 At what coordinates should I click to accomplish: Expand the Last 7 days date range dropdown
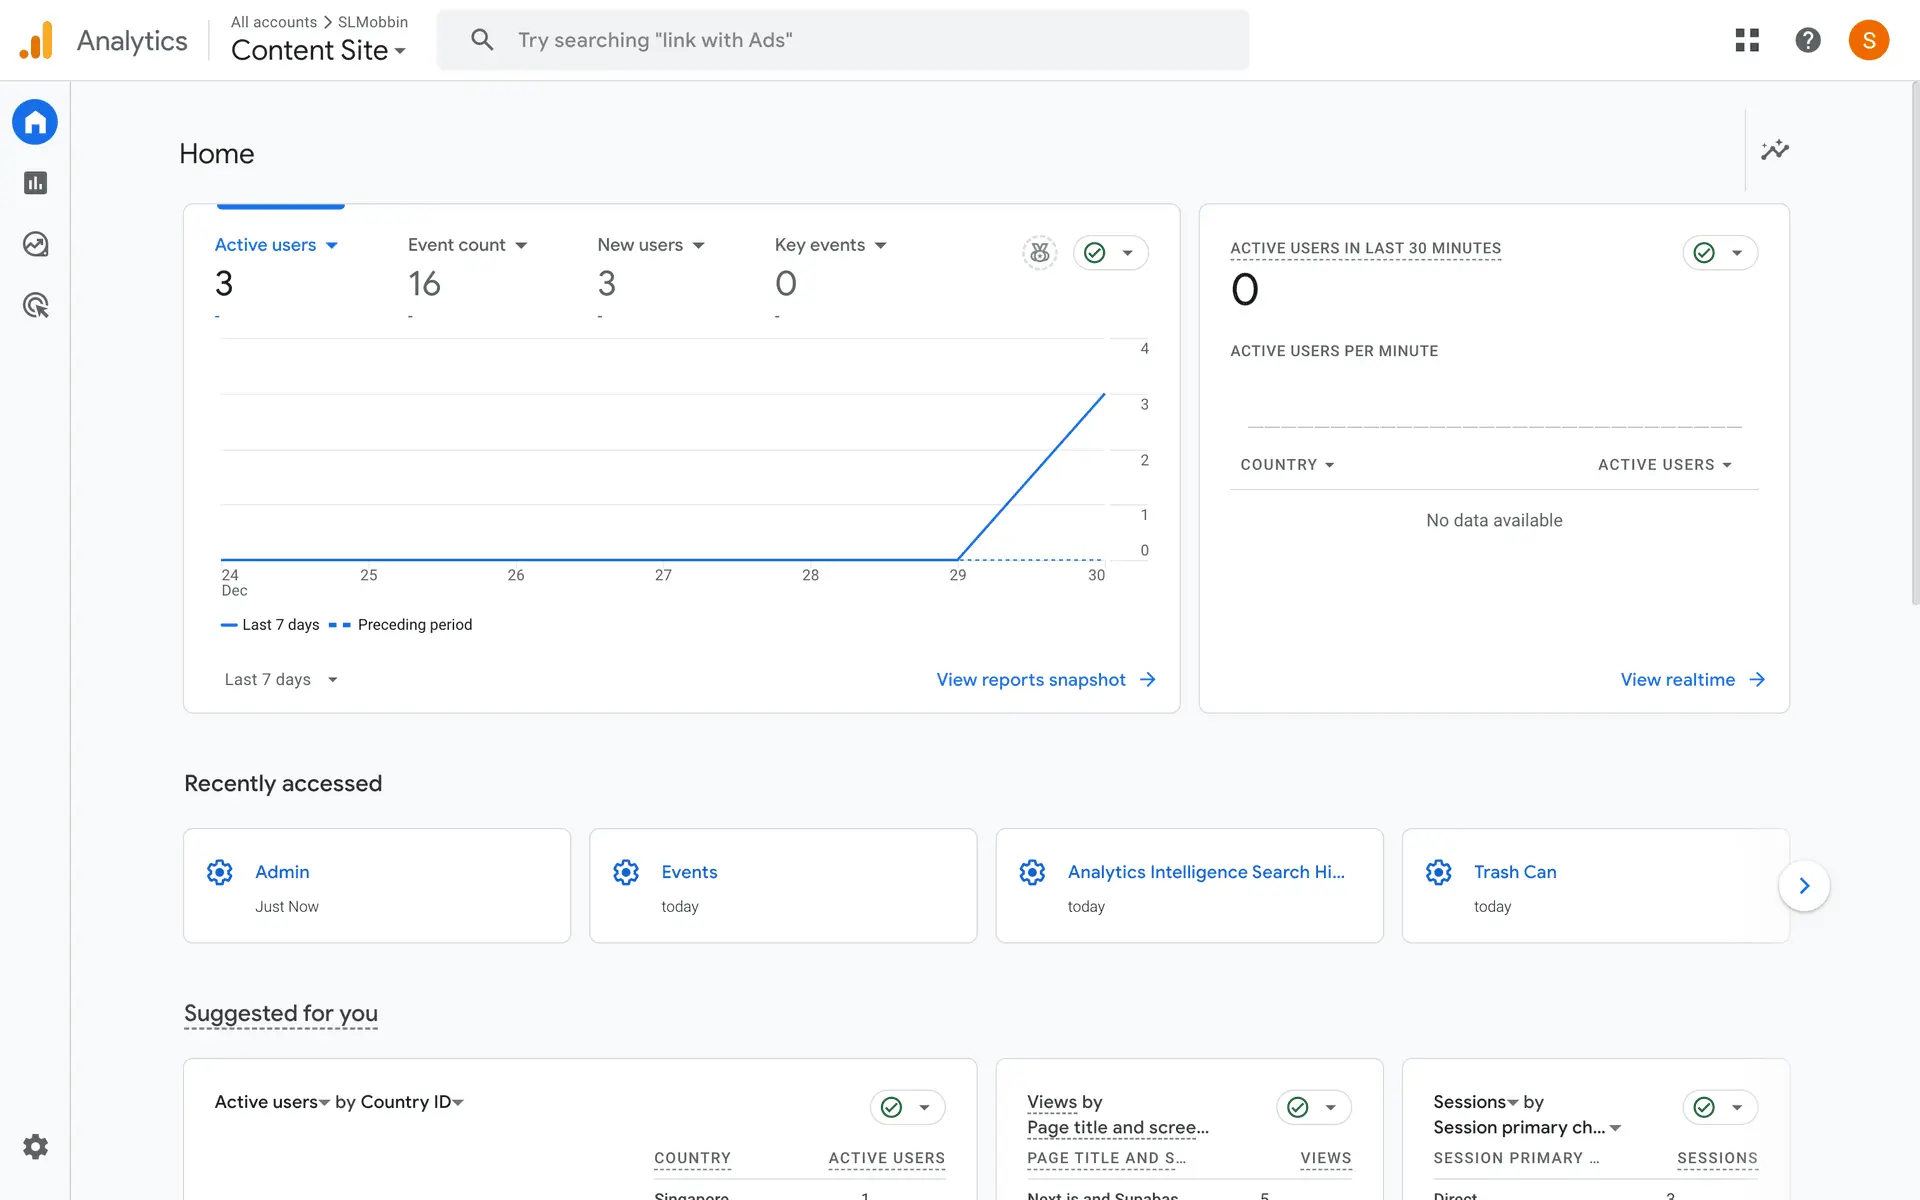coord(281,680)
